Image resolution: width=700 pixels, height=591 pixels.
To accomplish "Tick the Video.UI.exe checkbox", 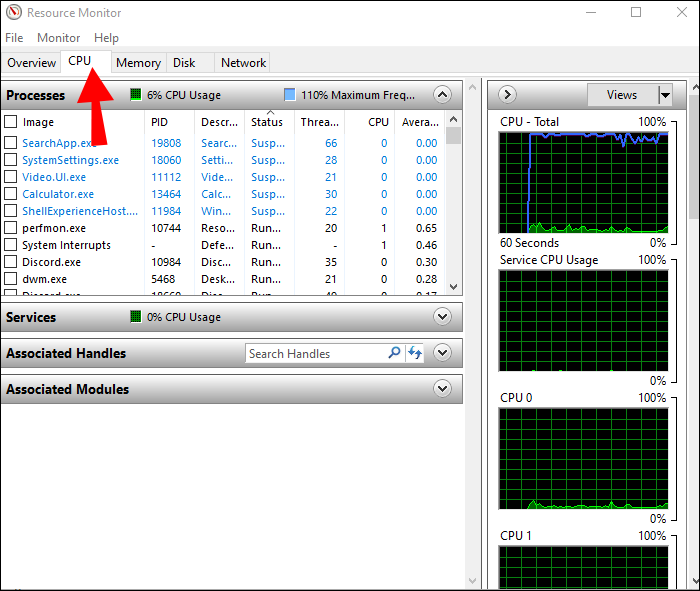I will [11, 176].
